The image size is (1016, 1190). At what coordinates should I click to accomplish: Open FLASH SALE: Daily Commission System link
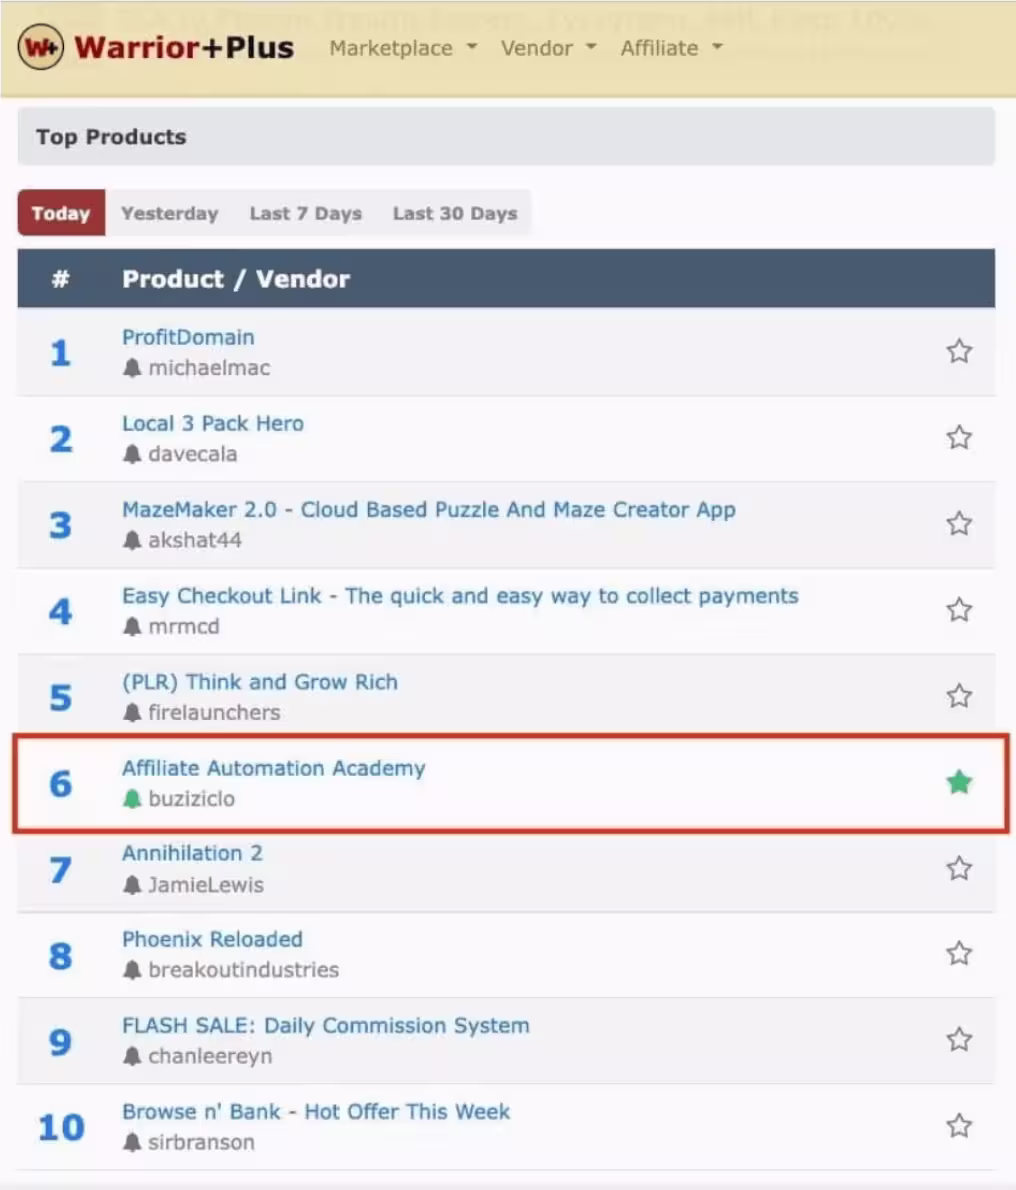[326, 1025]
